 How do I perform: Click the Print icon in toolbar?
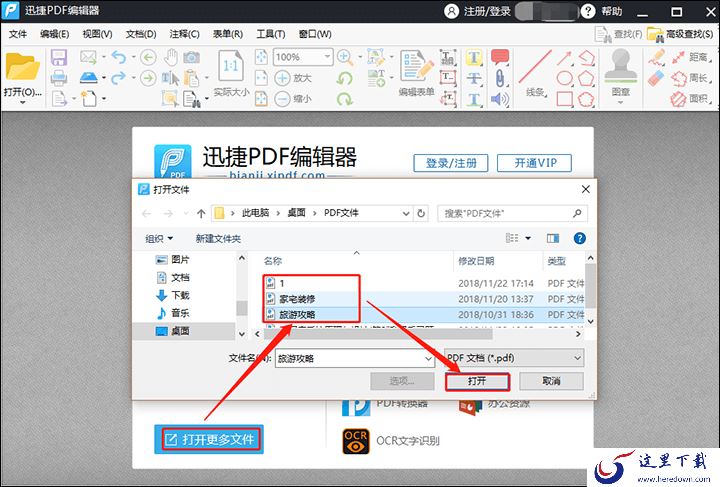click(x=59, y=78)
